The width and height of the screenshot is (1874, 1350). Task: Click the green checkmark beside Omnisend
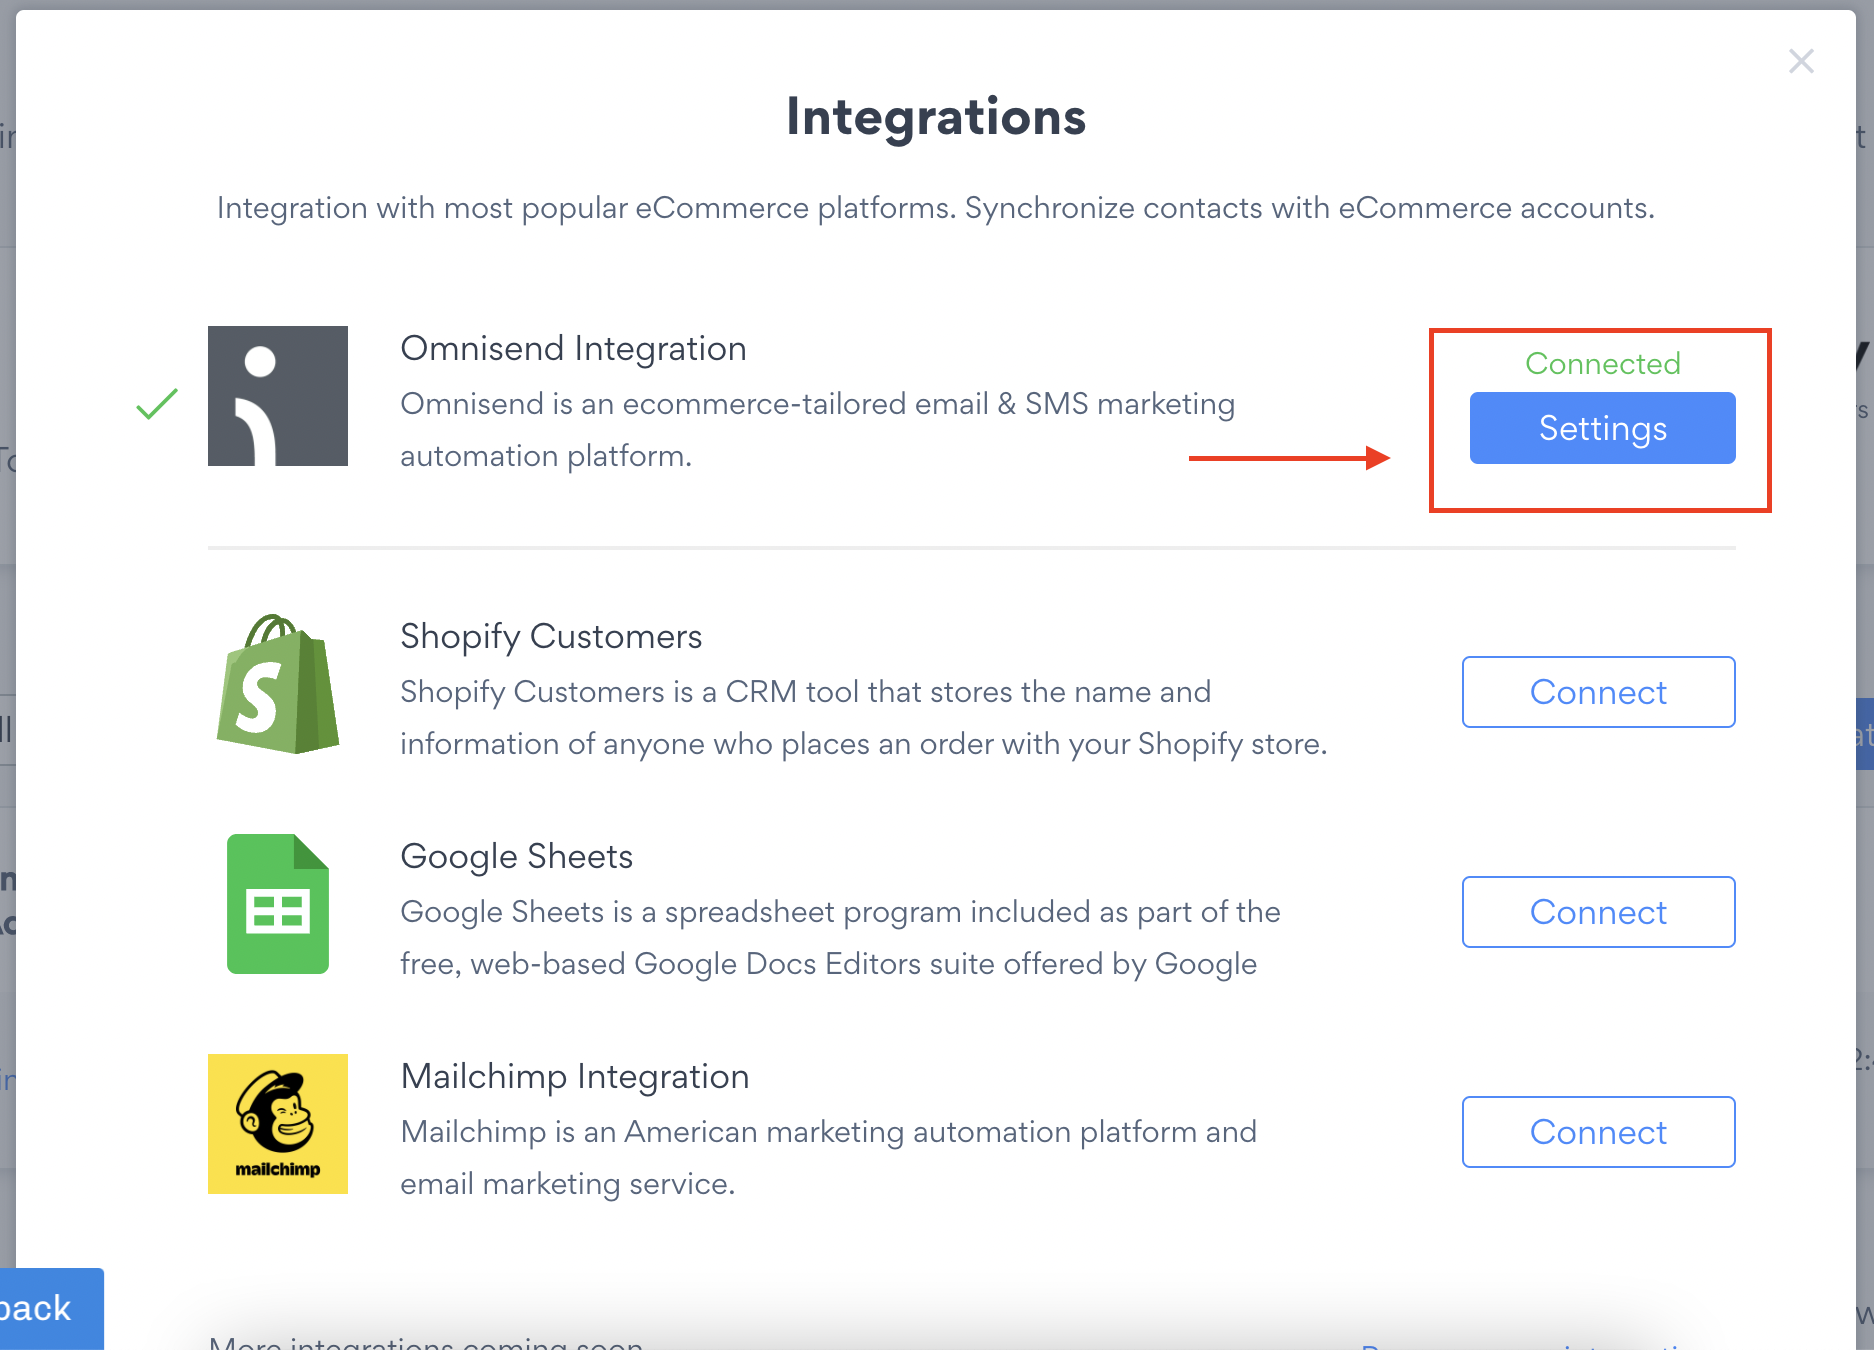pos(157,404)
